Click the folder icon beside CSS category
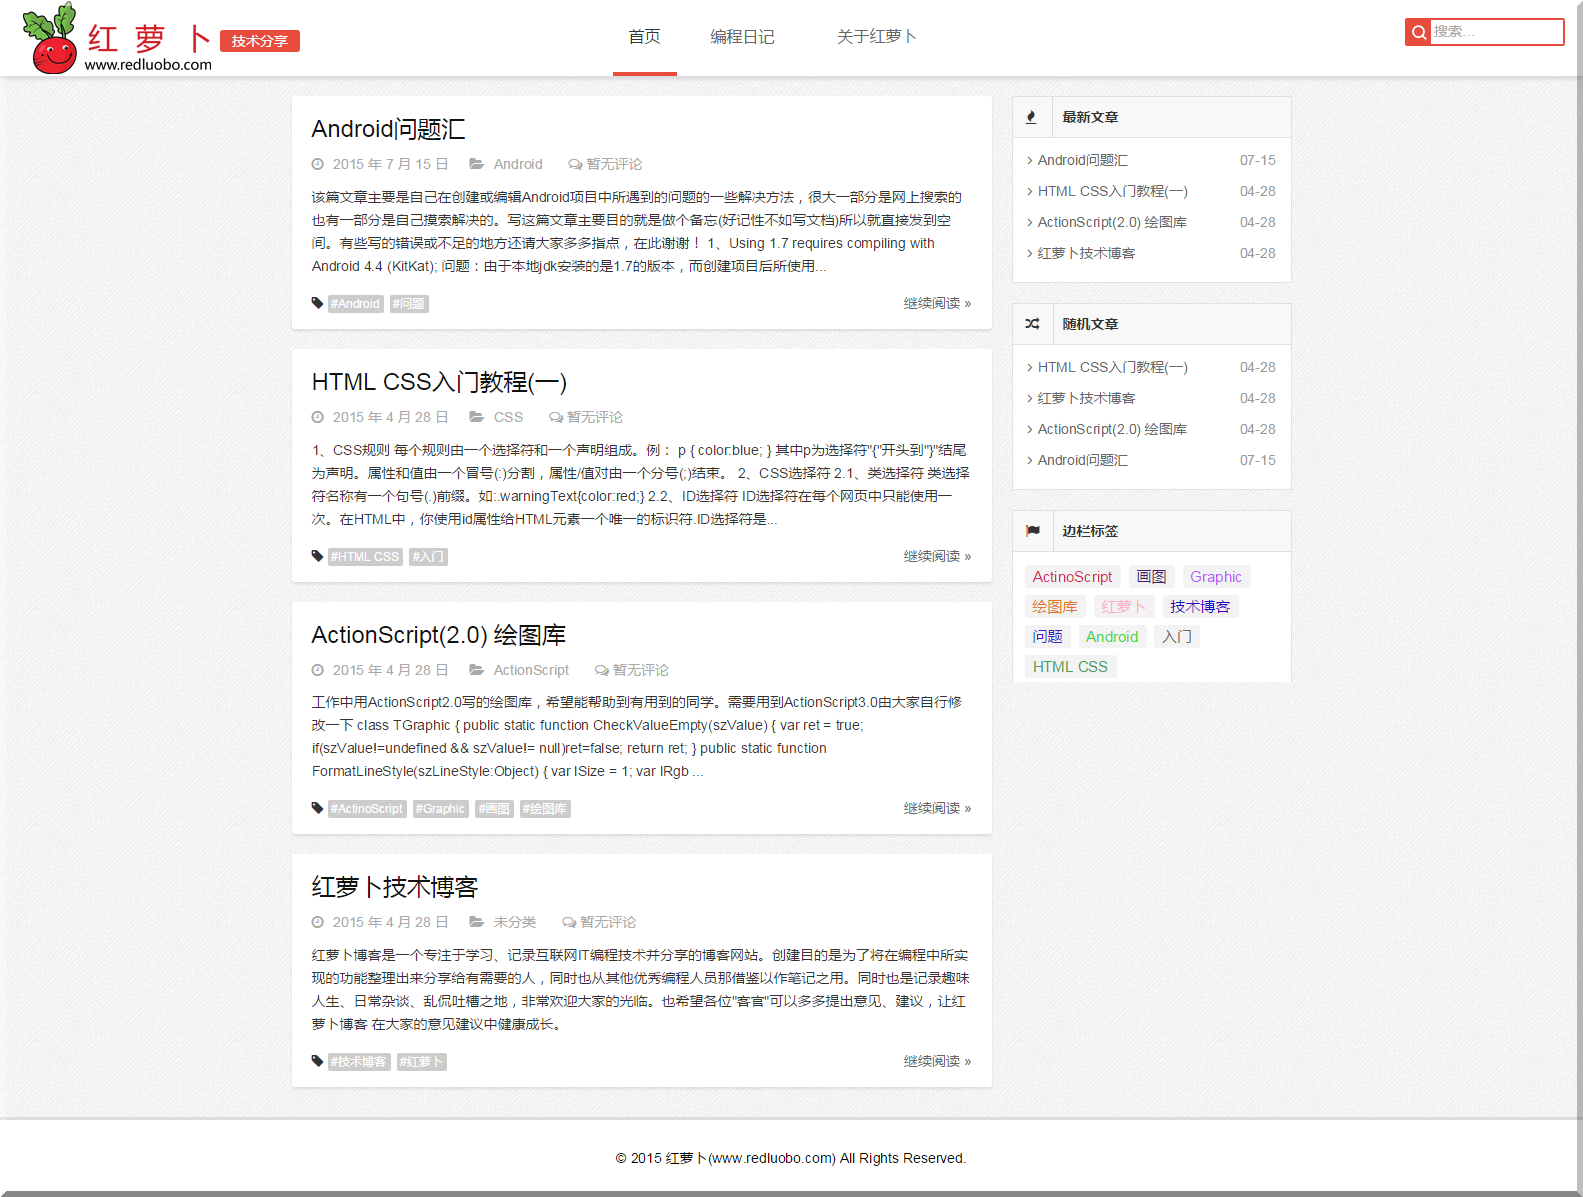This screenshot has height=1197, width=1583. point(477,417)
